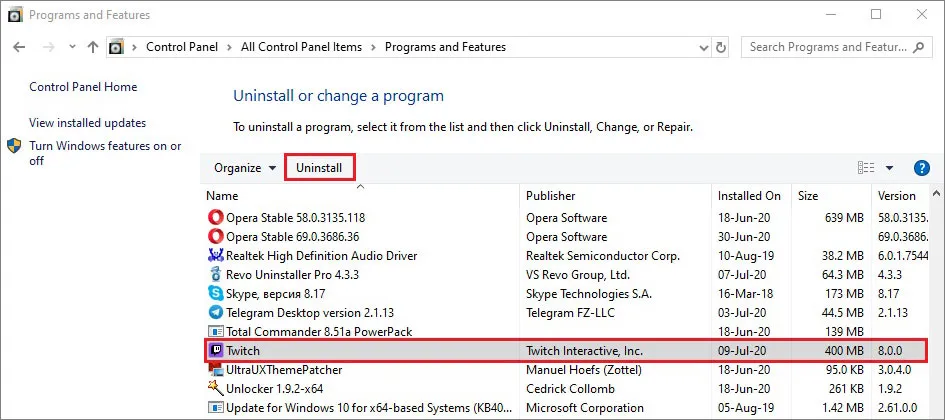Viewport: 945px width, 420px height.
Task: Select Unlocker 1.9.2-x64 entry
Action: [x=275, y=389]
